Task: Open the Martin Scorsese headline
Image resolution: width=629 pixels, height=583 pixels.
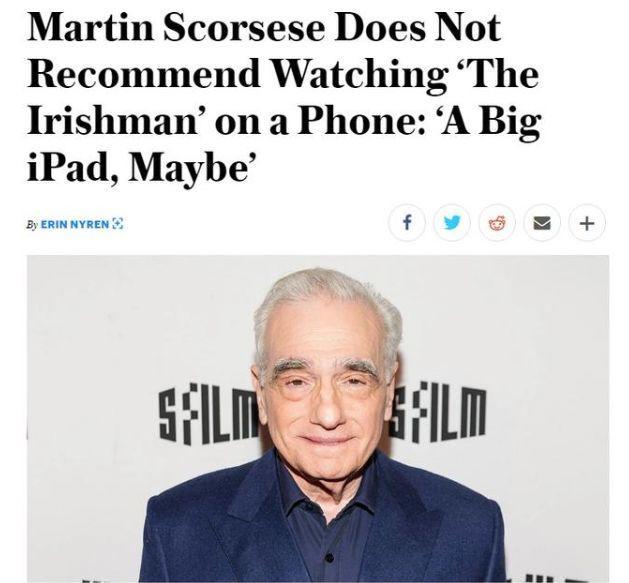Action: (284, 96)
